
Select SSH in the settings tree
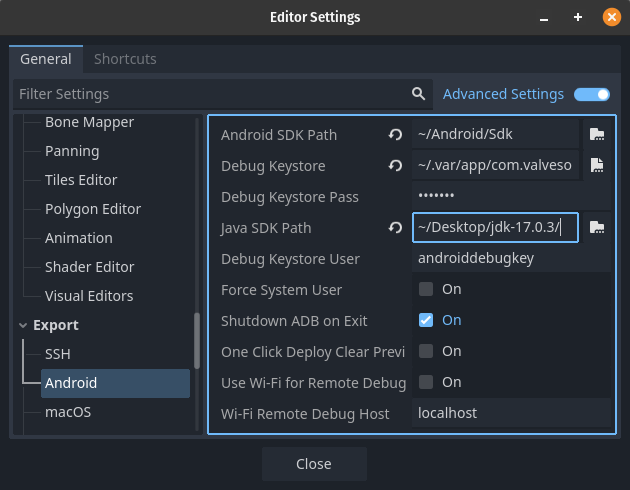pyautogui.click(x=58, y=354)
